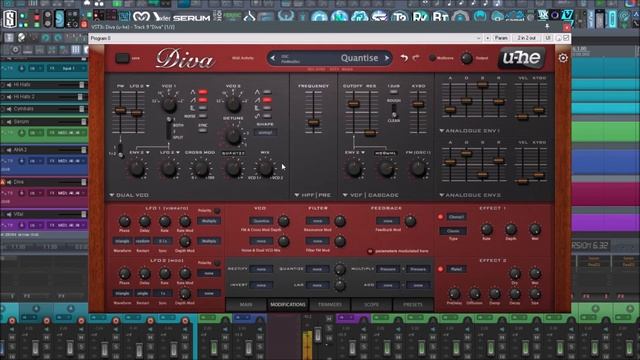Go to next preset with right arrow

point(387,58)
